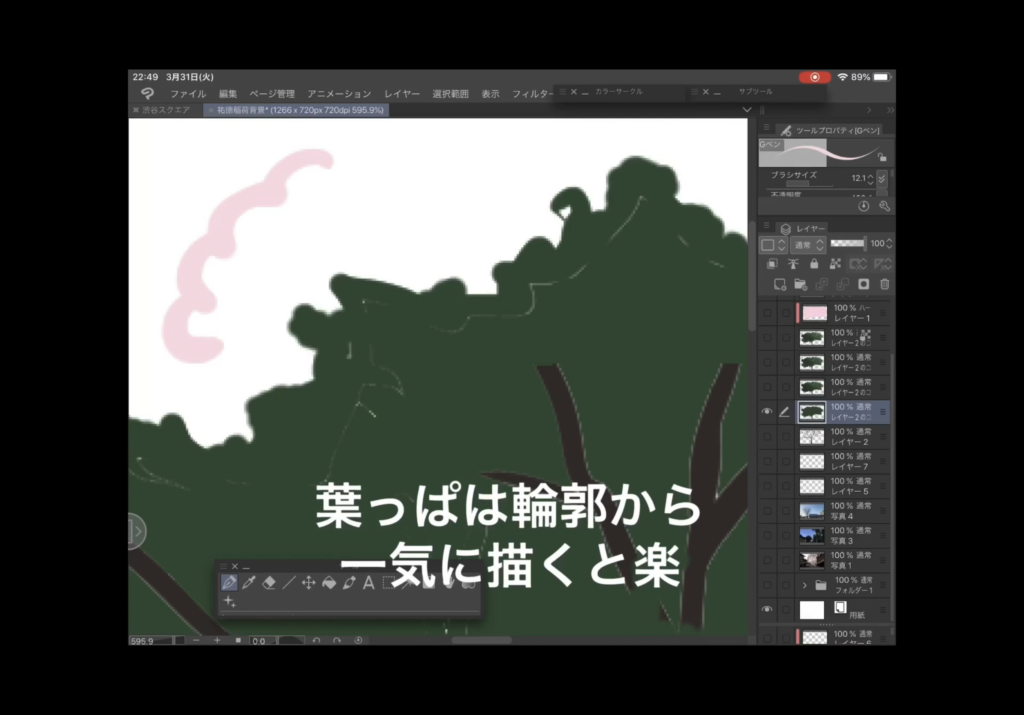Open the レイヤー menu
The height and width of the screenshot is (715, 1024).
pos(402,94)
